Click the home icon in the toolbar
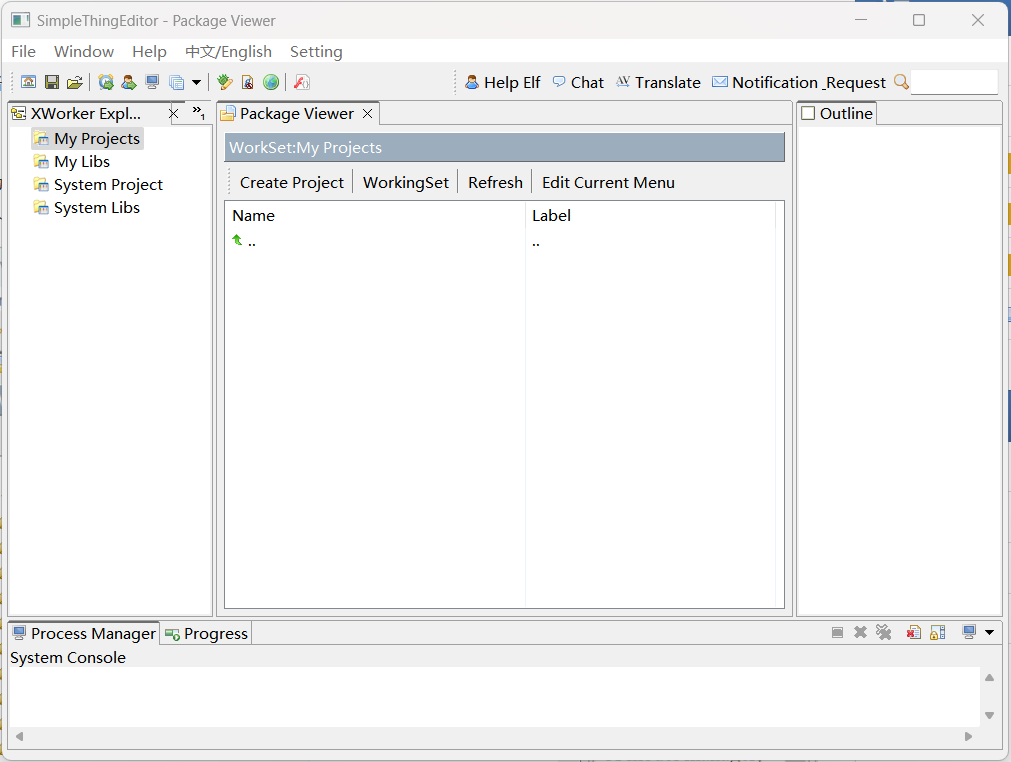This screenshot has height=762, width=1011. click(x=29, y=82)
